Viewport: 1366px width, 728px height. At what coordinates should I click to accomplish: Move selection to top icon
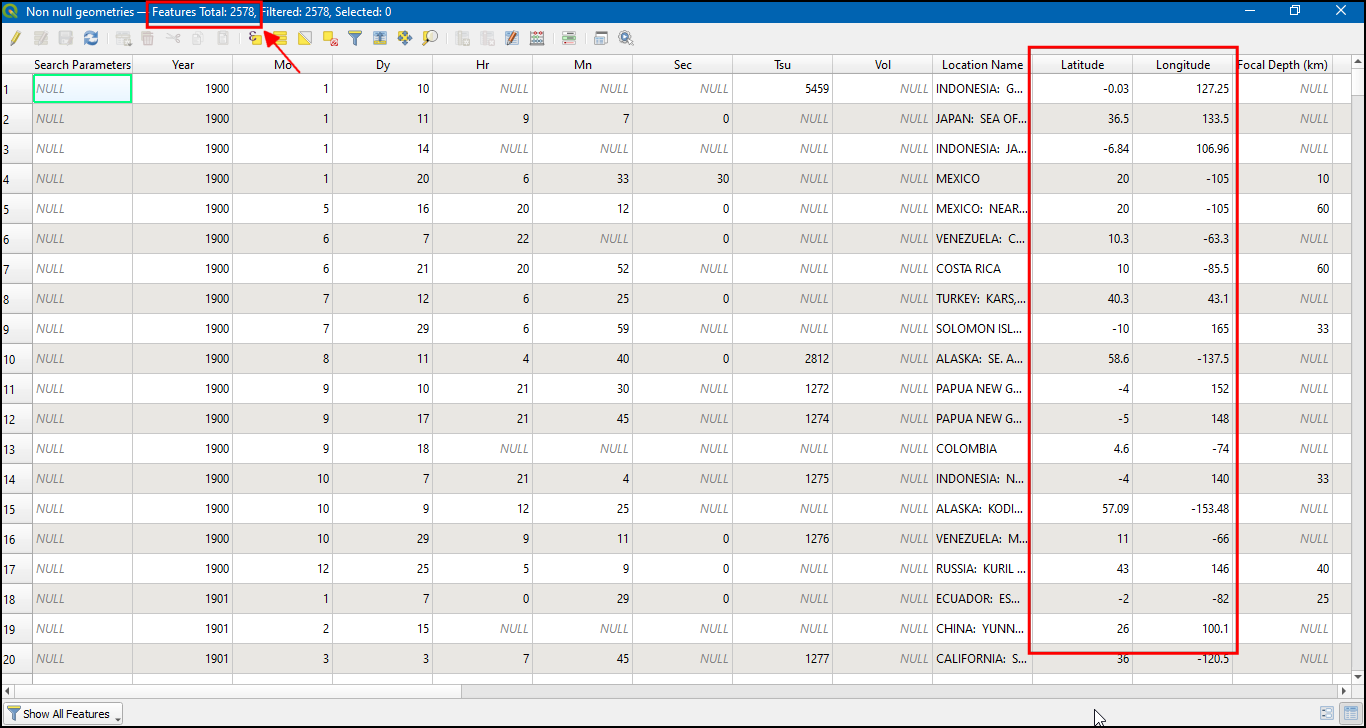[x=380, y=39]
